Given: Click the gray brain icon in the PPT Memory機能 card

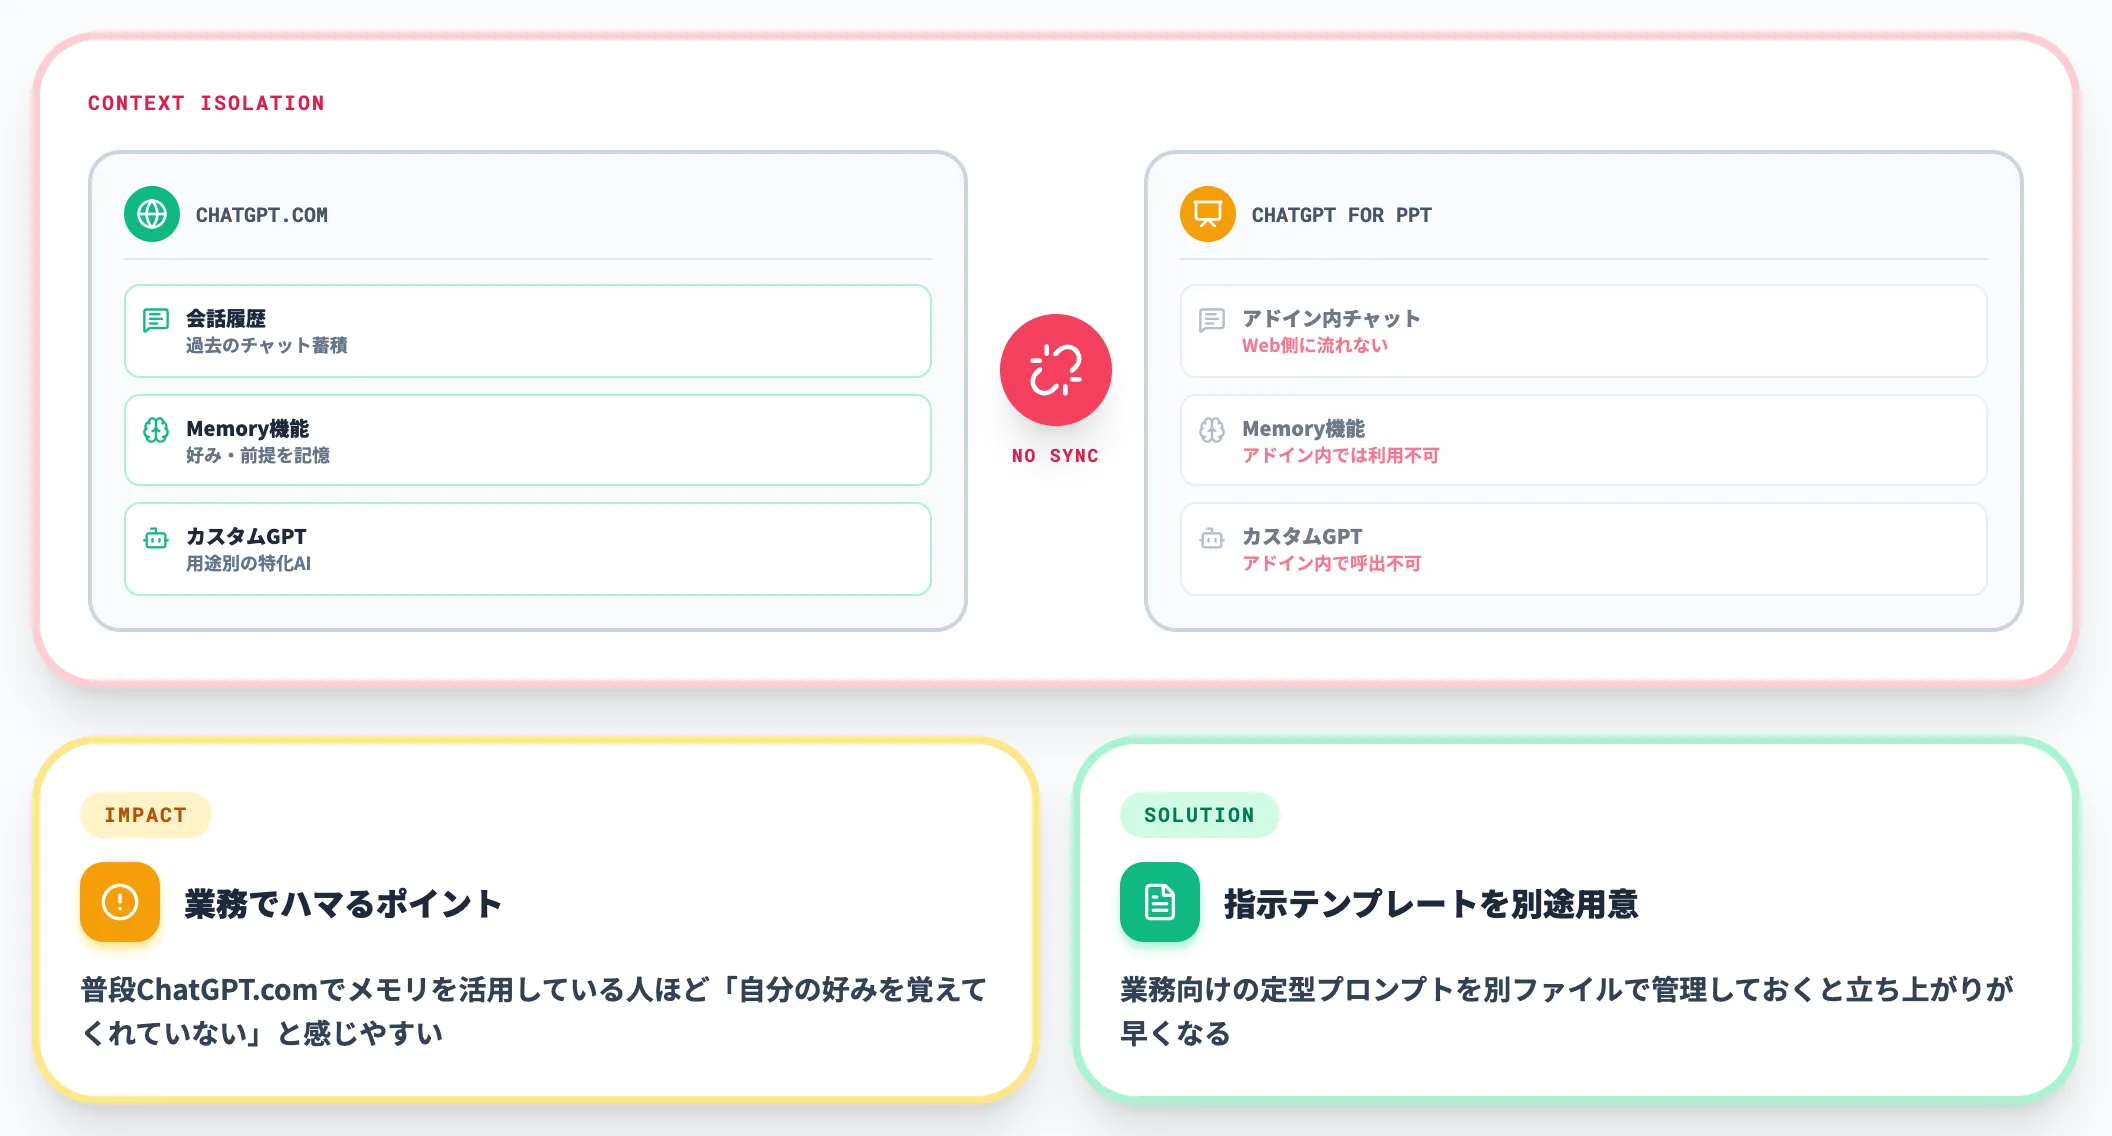Looking at the screenshot, I should [x=1212, y=430].
